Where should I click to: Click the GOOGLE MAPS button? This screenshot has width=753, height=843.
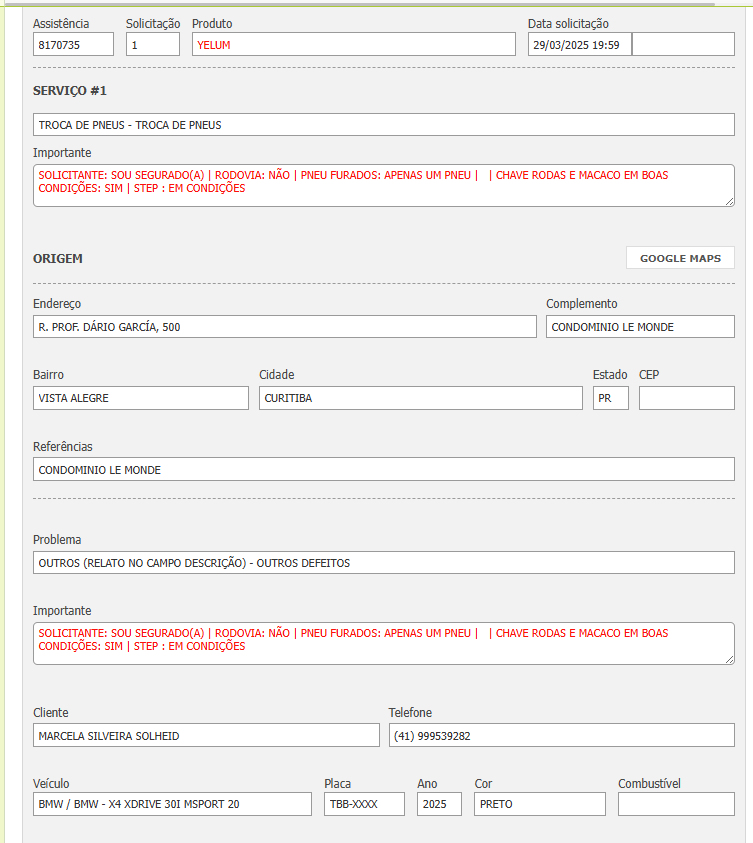pos(680,258)
